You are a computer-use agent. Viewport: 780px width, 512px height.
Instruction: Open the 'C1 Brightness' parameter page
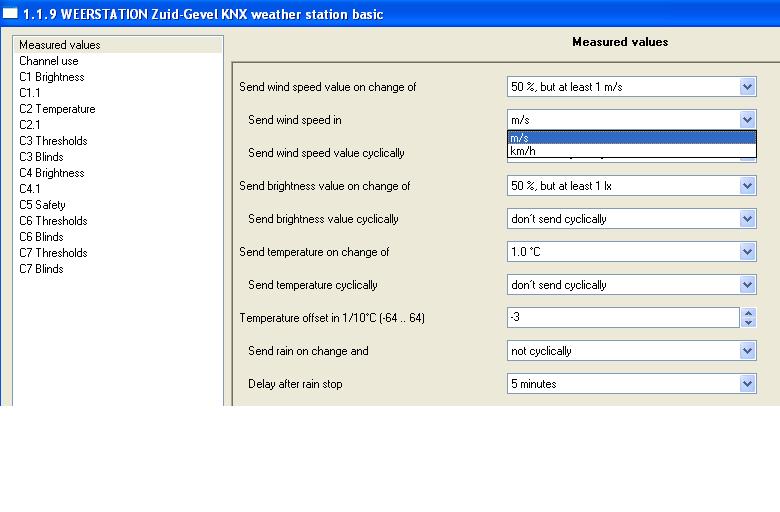coord(52,77)
